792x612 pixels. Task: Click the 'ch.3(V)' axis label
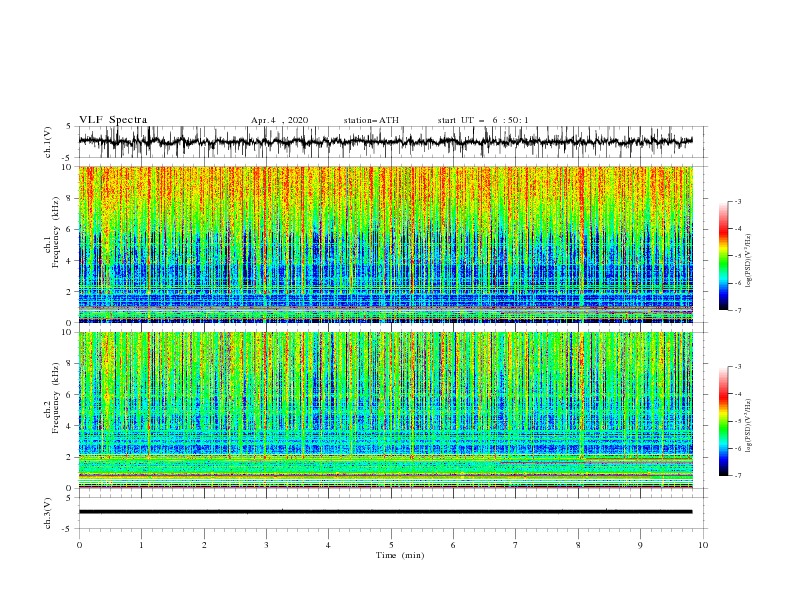[48, 513]
